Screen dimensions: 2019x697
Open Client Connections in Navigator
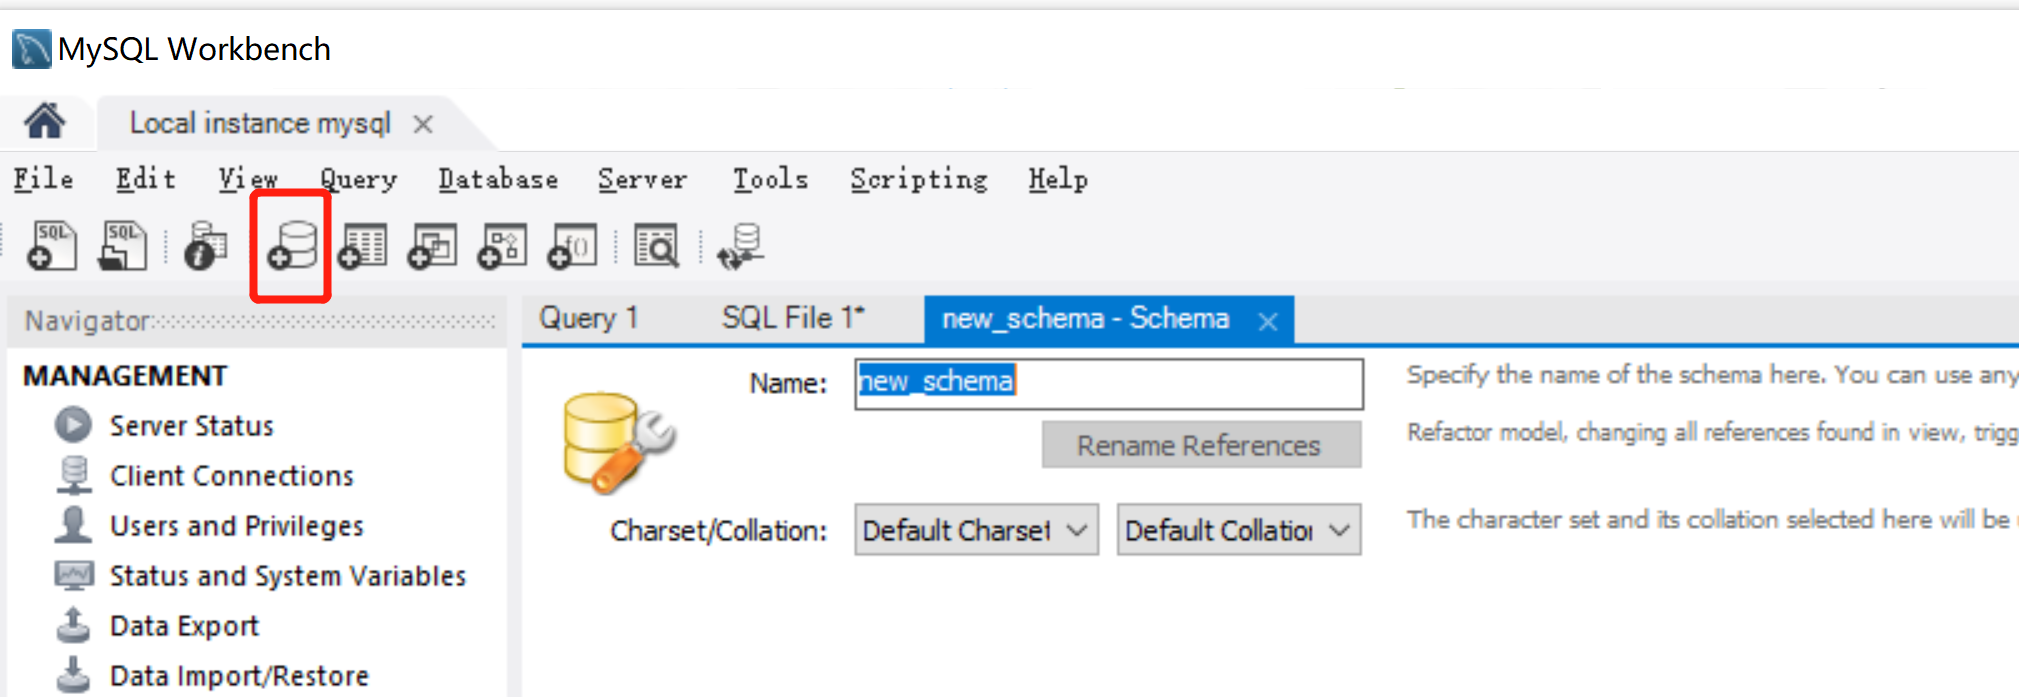tap(232, 476)
